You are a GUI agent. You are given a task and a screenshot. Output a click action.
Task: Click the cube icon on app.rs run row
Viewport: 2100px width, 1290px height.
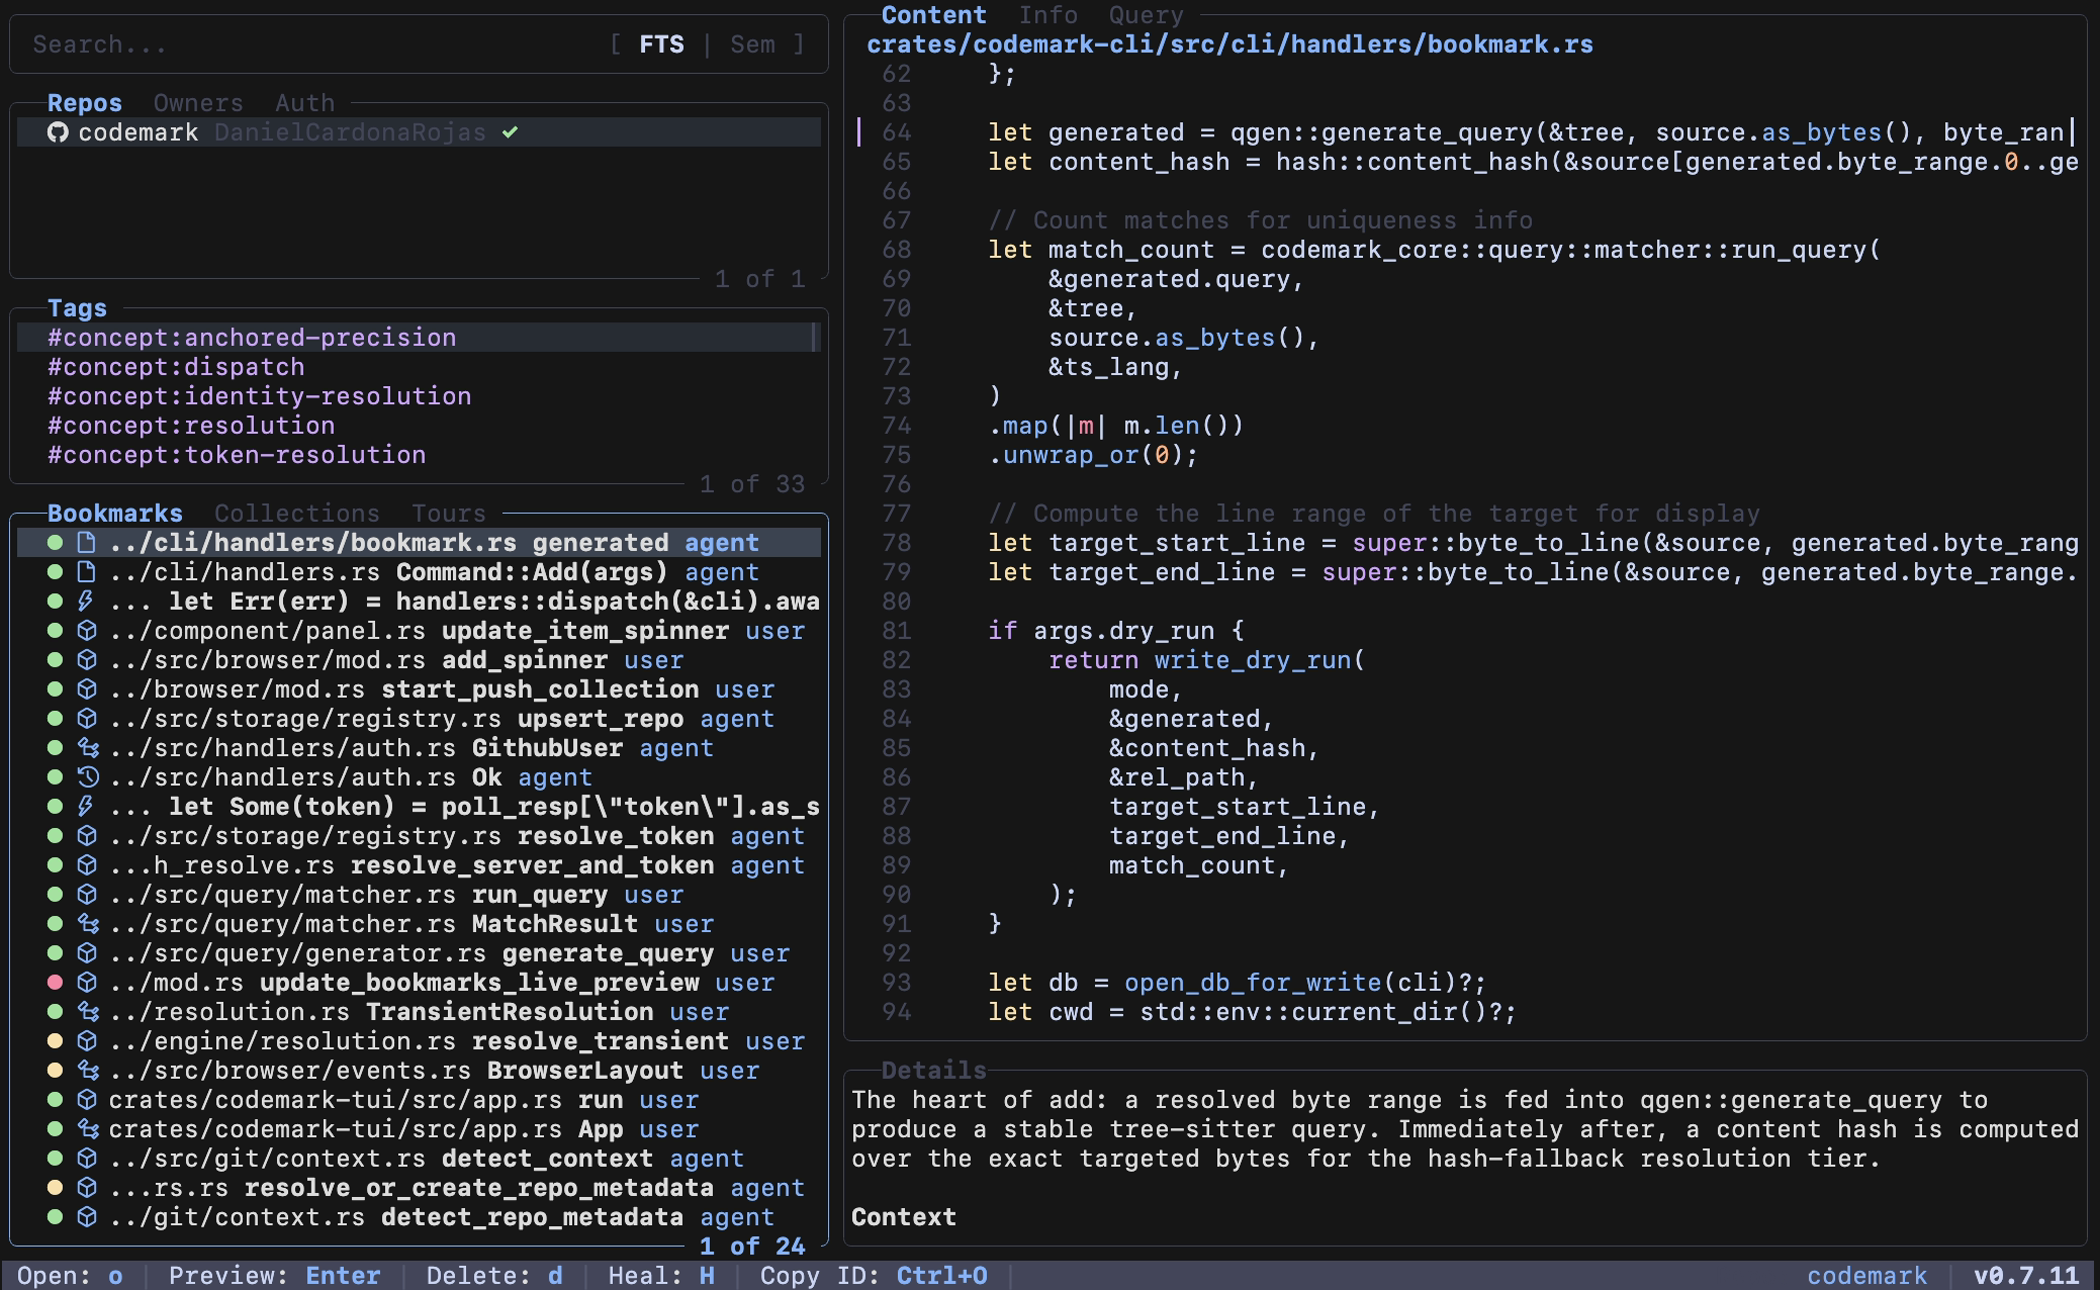[x=87, y=1100]
